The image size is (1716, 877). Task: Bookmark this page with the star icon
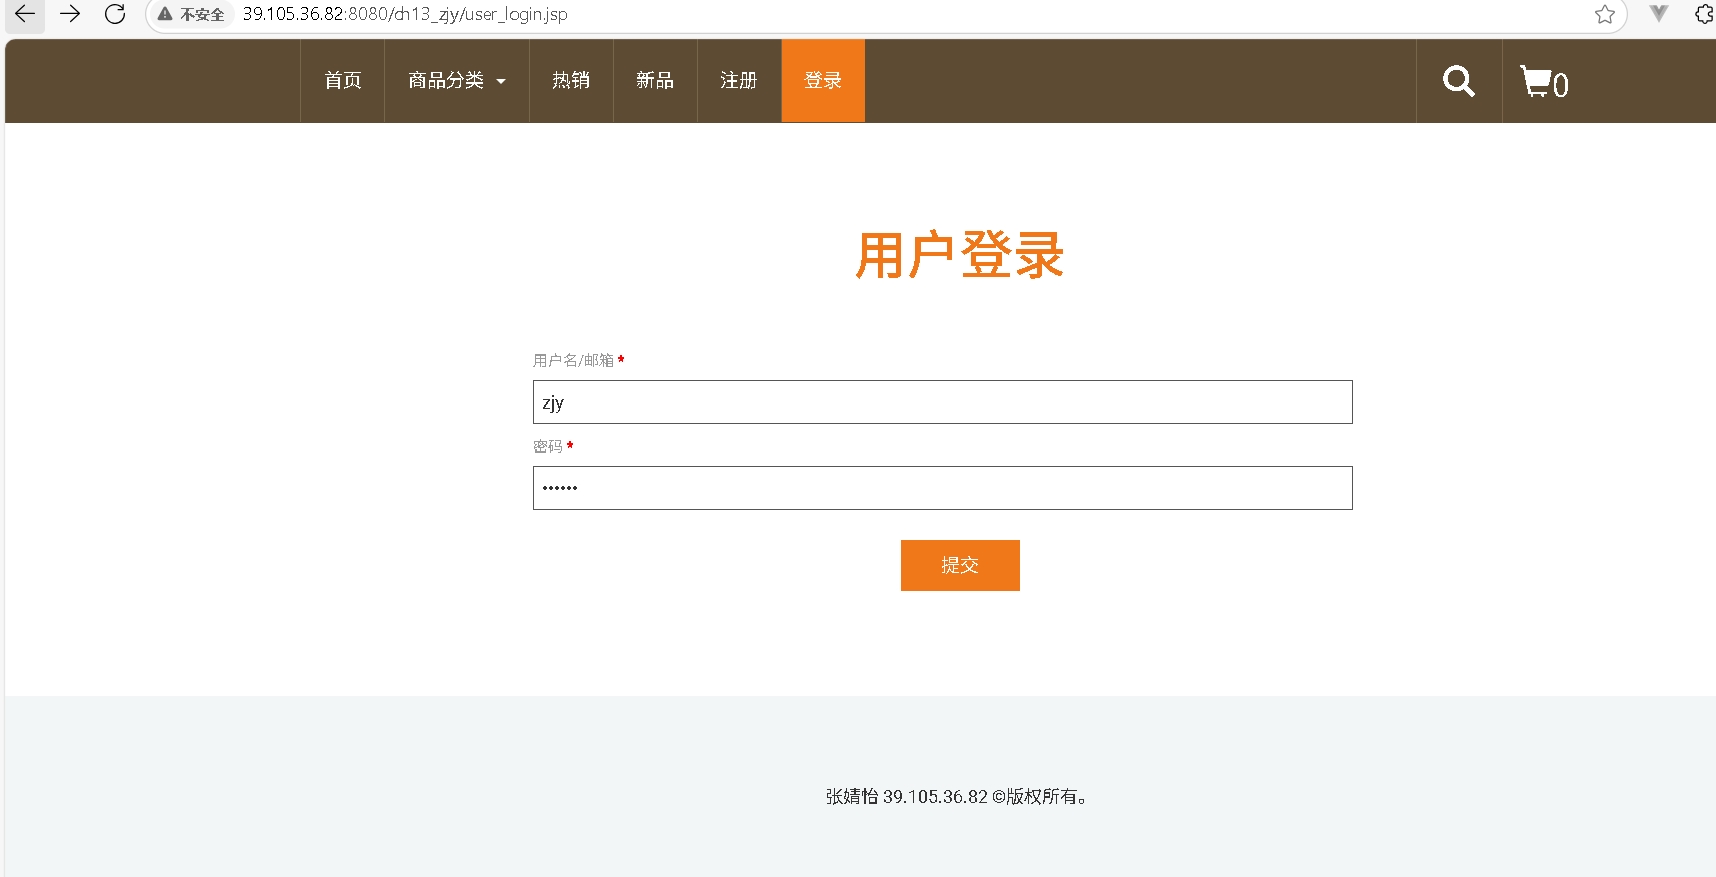[x=1604, y=14]
